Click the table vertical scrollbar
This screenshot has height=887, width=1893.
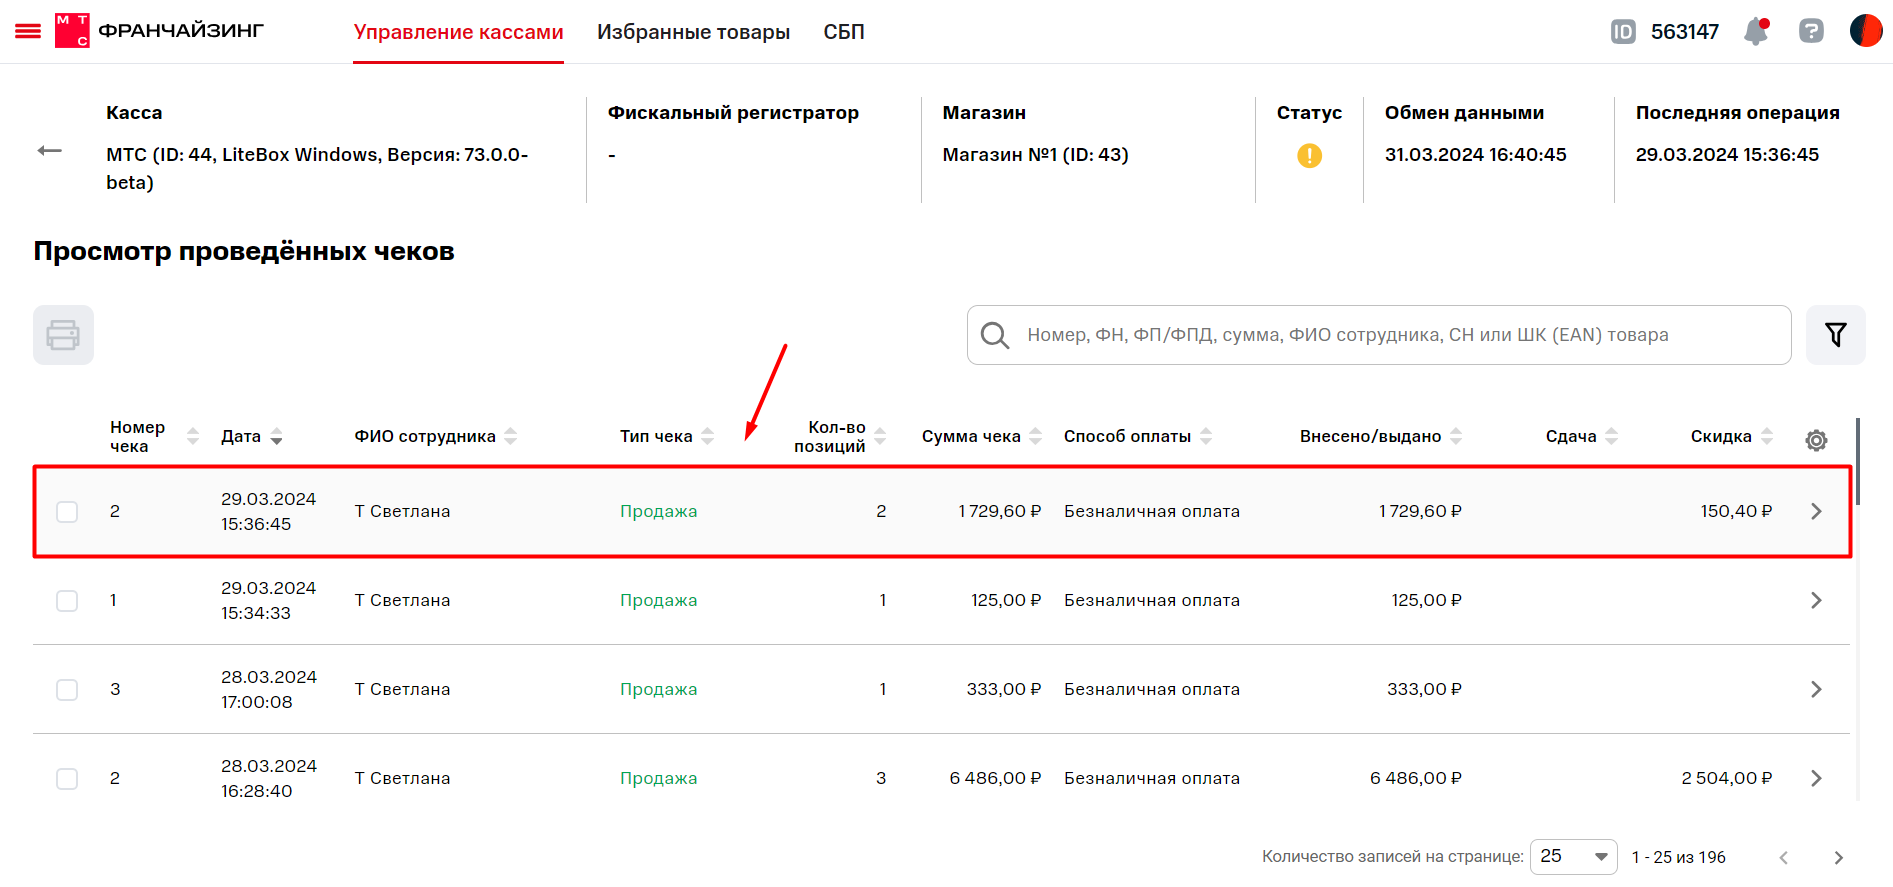click(1858, 462)
